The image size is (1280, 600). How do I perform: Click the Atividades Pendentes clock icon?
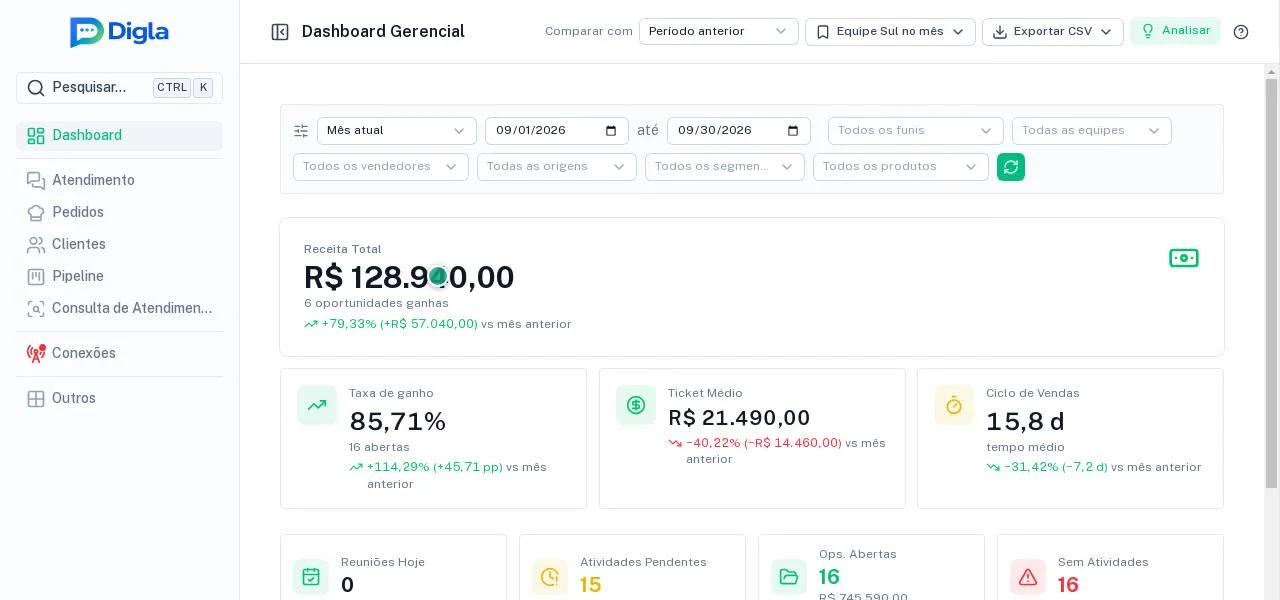click(550, 577)
